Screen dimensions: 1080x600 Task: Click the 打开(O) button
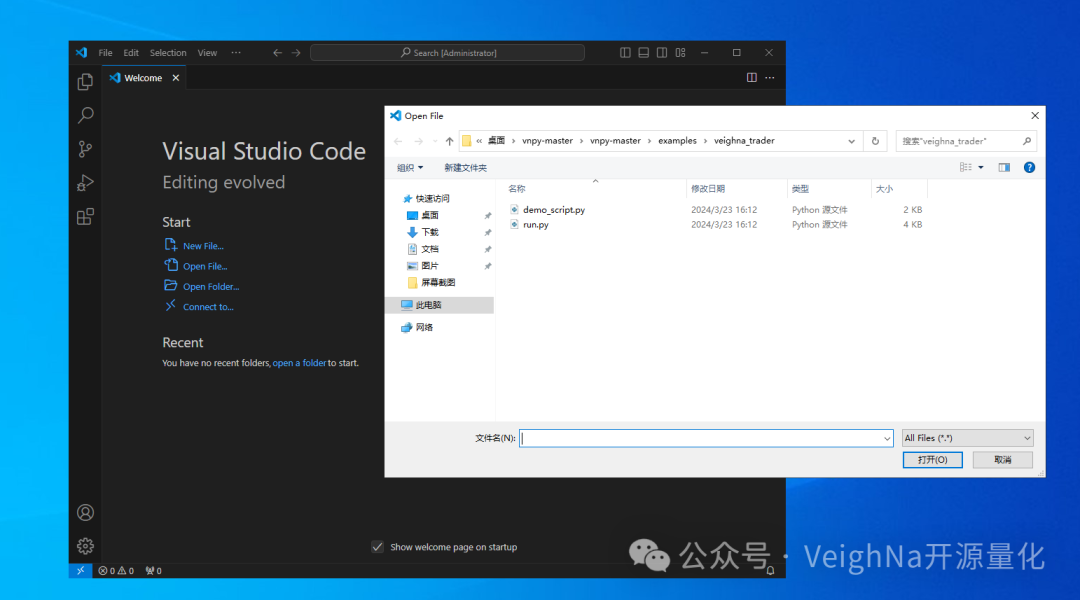coord(932,460)
